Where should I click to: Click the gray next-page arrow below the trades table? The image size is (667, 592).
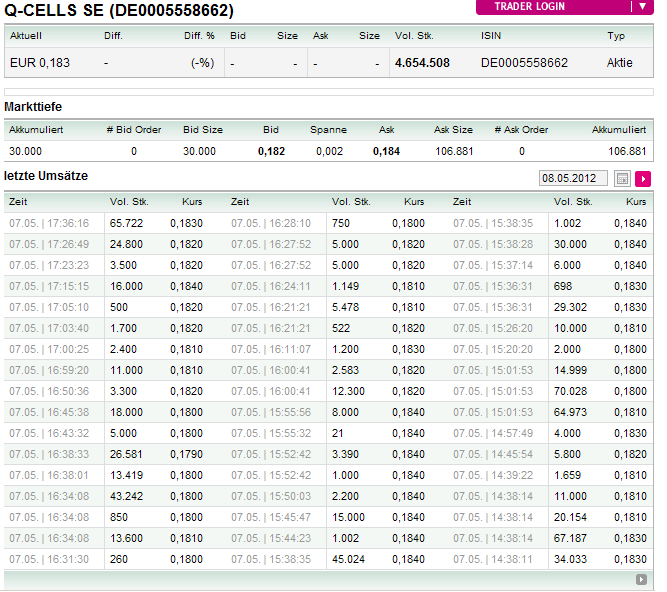pos(641,579)
